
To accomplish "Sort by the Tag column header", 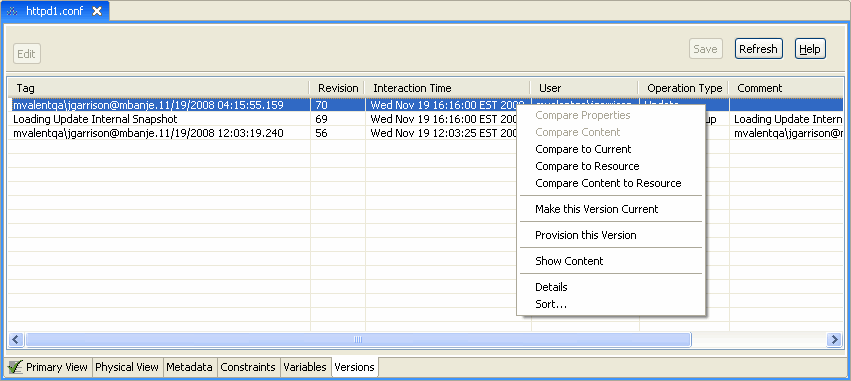I will tap(158, 88).
